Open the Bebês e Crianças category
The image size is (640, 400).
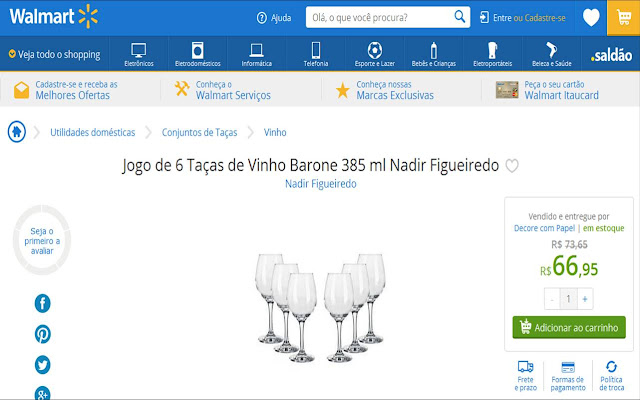point(433,54)
